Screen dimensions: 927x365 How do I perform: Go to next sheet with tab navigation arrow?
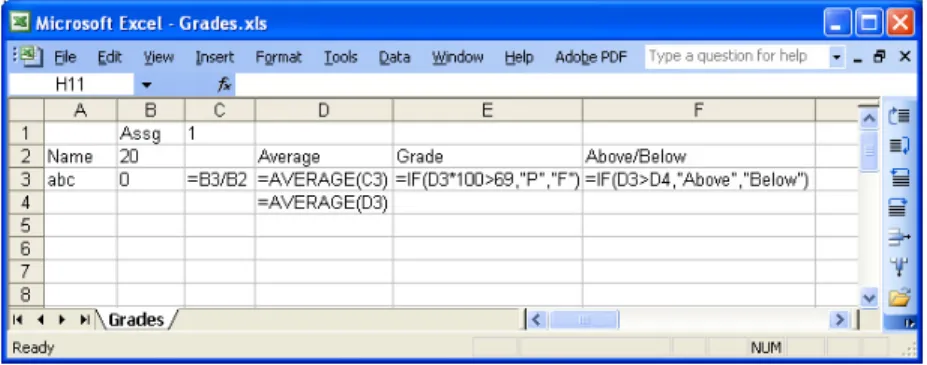pyautogui.click(x=61, y=320)
